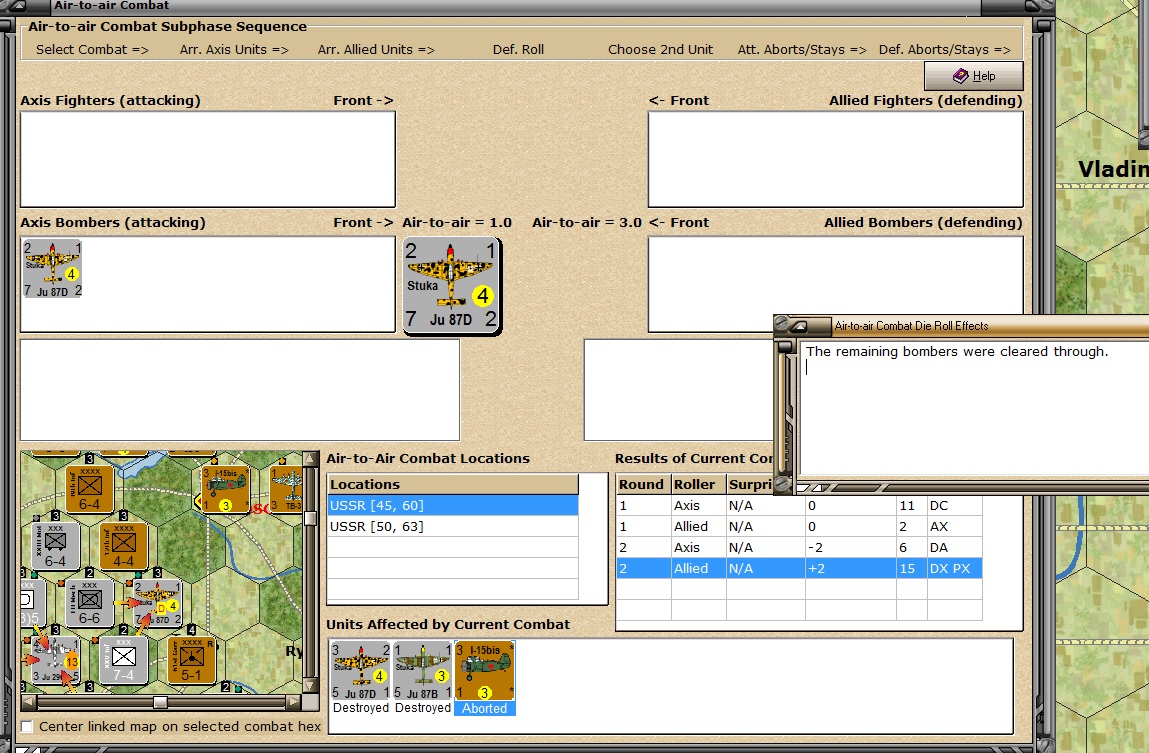The image size is (1149, 753).
Task: Open the Help button with book icon
Action: click(973, 75)
